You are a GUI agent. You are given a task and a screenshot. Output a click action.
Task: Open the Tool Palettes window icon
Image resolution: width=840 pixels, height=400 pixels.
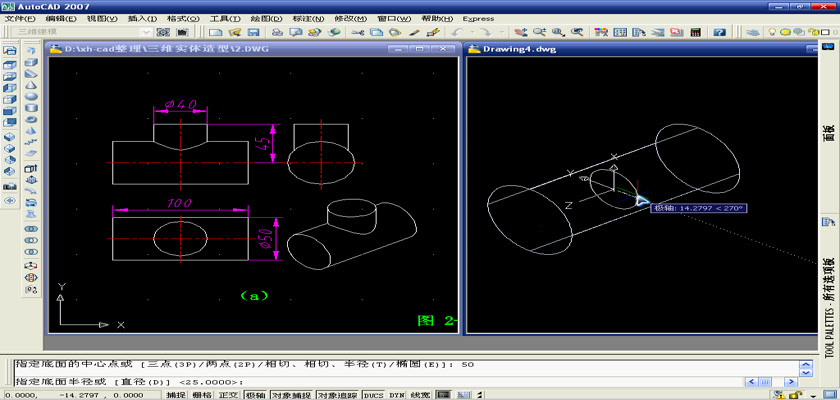tap(639, 32)
